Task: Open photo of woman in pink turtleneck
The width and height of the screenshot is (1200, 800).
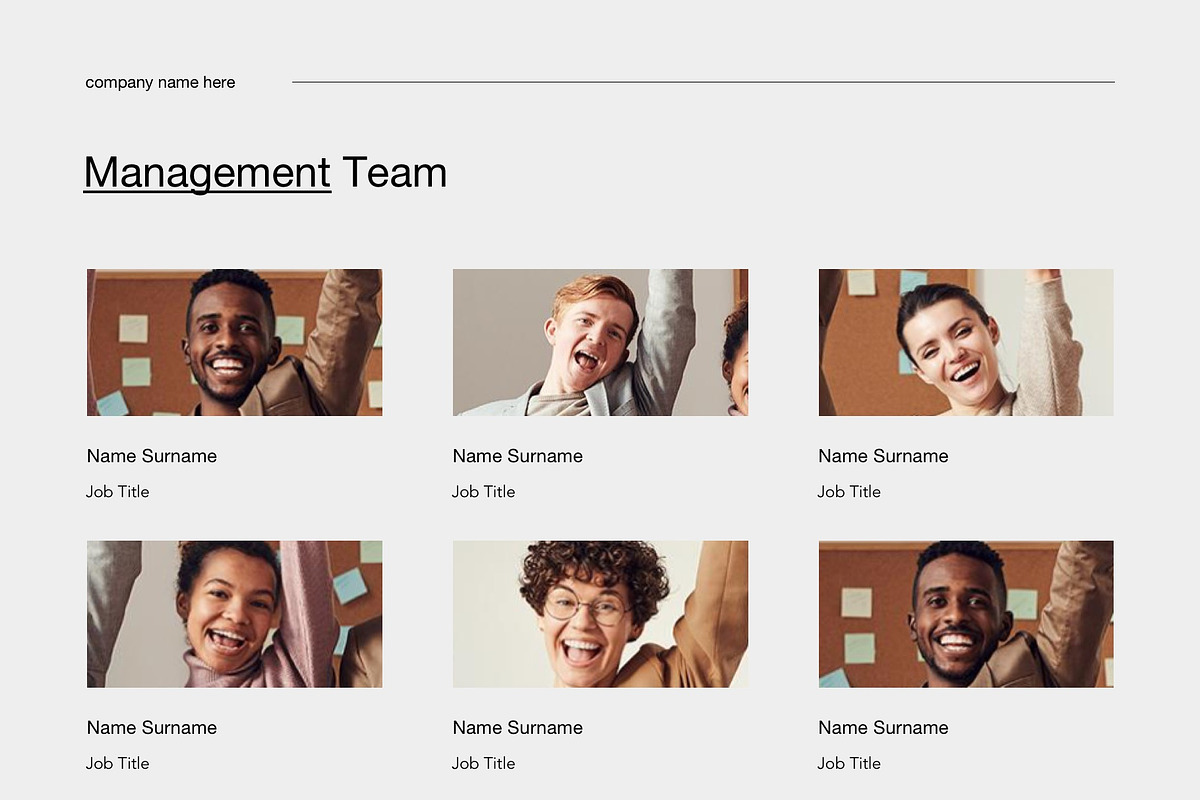Action: (234, 614)
